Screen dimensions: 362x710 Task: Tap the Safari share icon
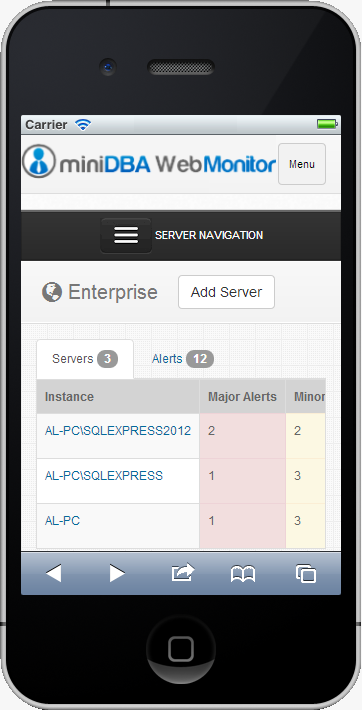(x=183, y=573)
